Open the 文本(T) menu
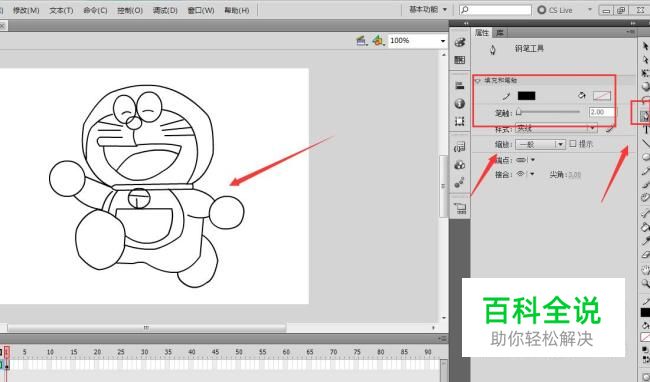650x382 pixels. tap(61, 10)
